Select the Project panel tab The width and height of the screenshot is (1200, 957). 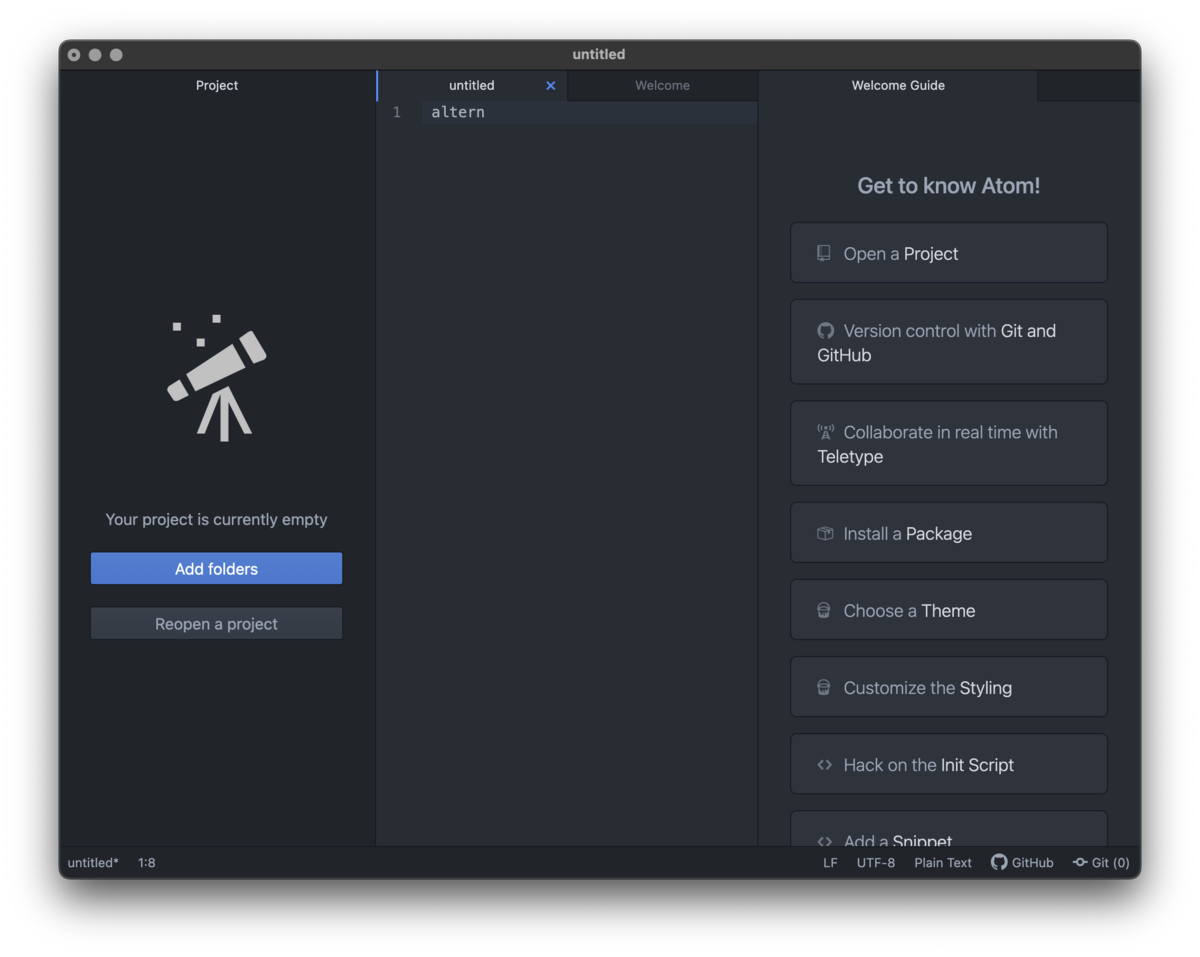pos(217,86)
